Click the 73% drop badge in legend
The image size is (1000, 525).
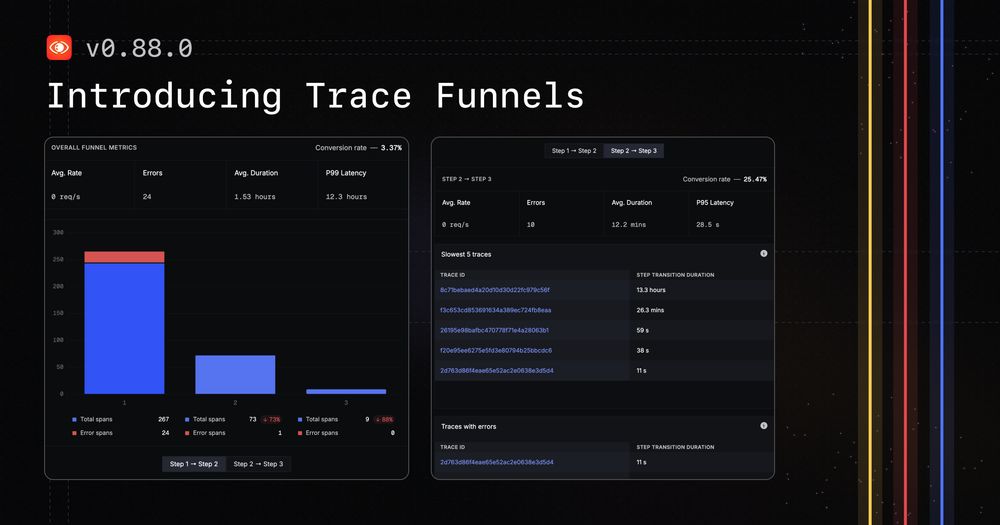[271, 420]
